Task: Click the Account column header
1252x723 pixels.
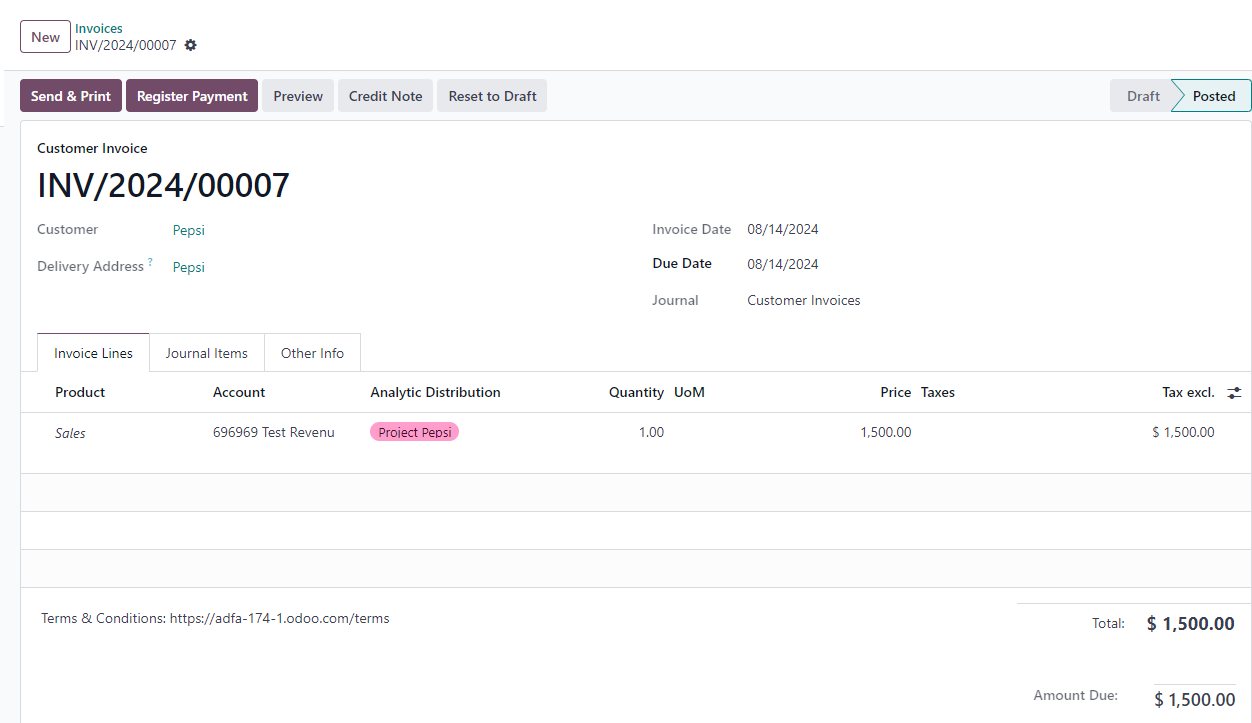Action: [239, 392]
